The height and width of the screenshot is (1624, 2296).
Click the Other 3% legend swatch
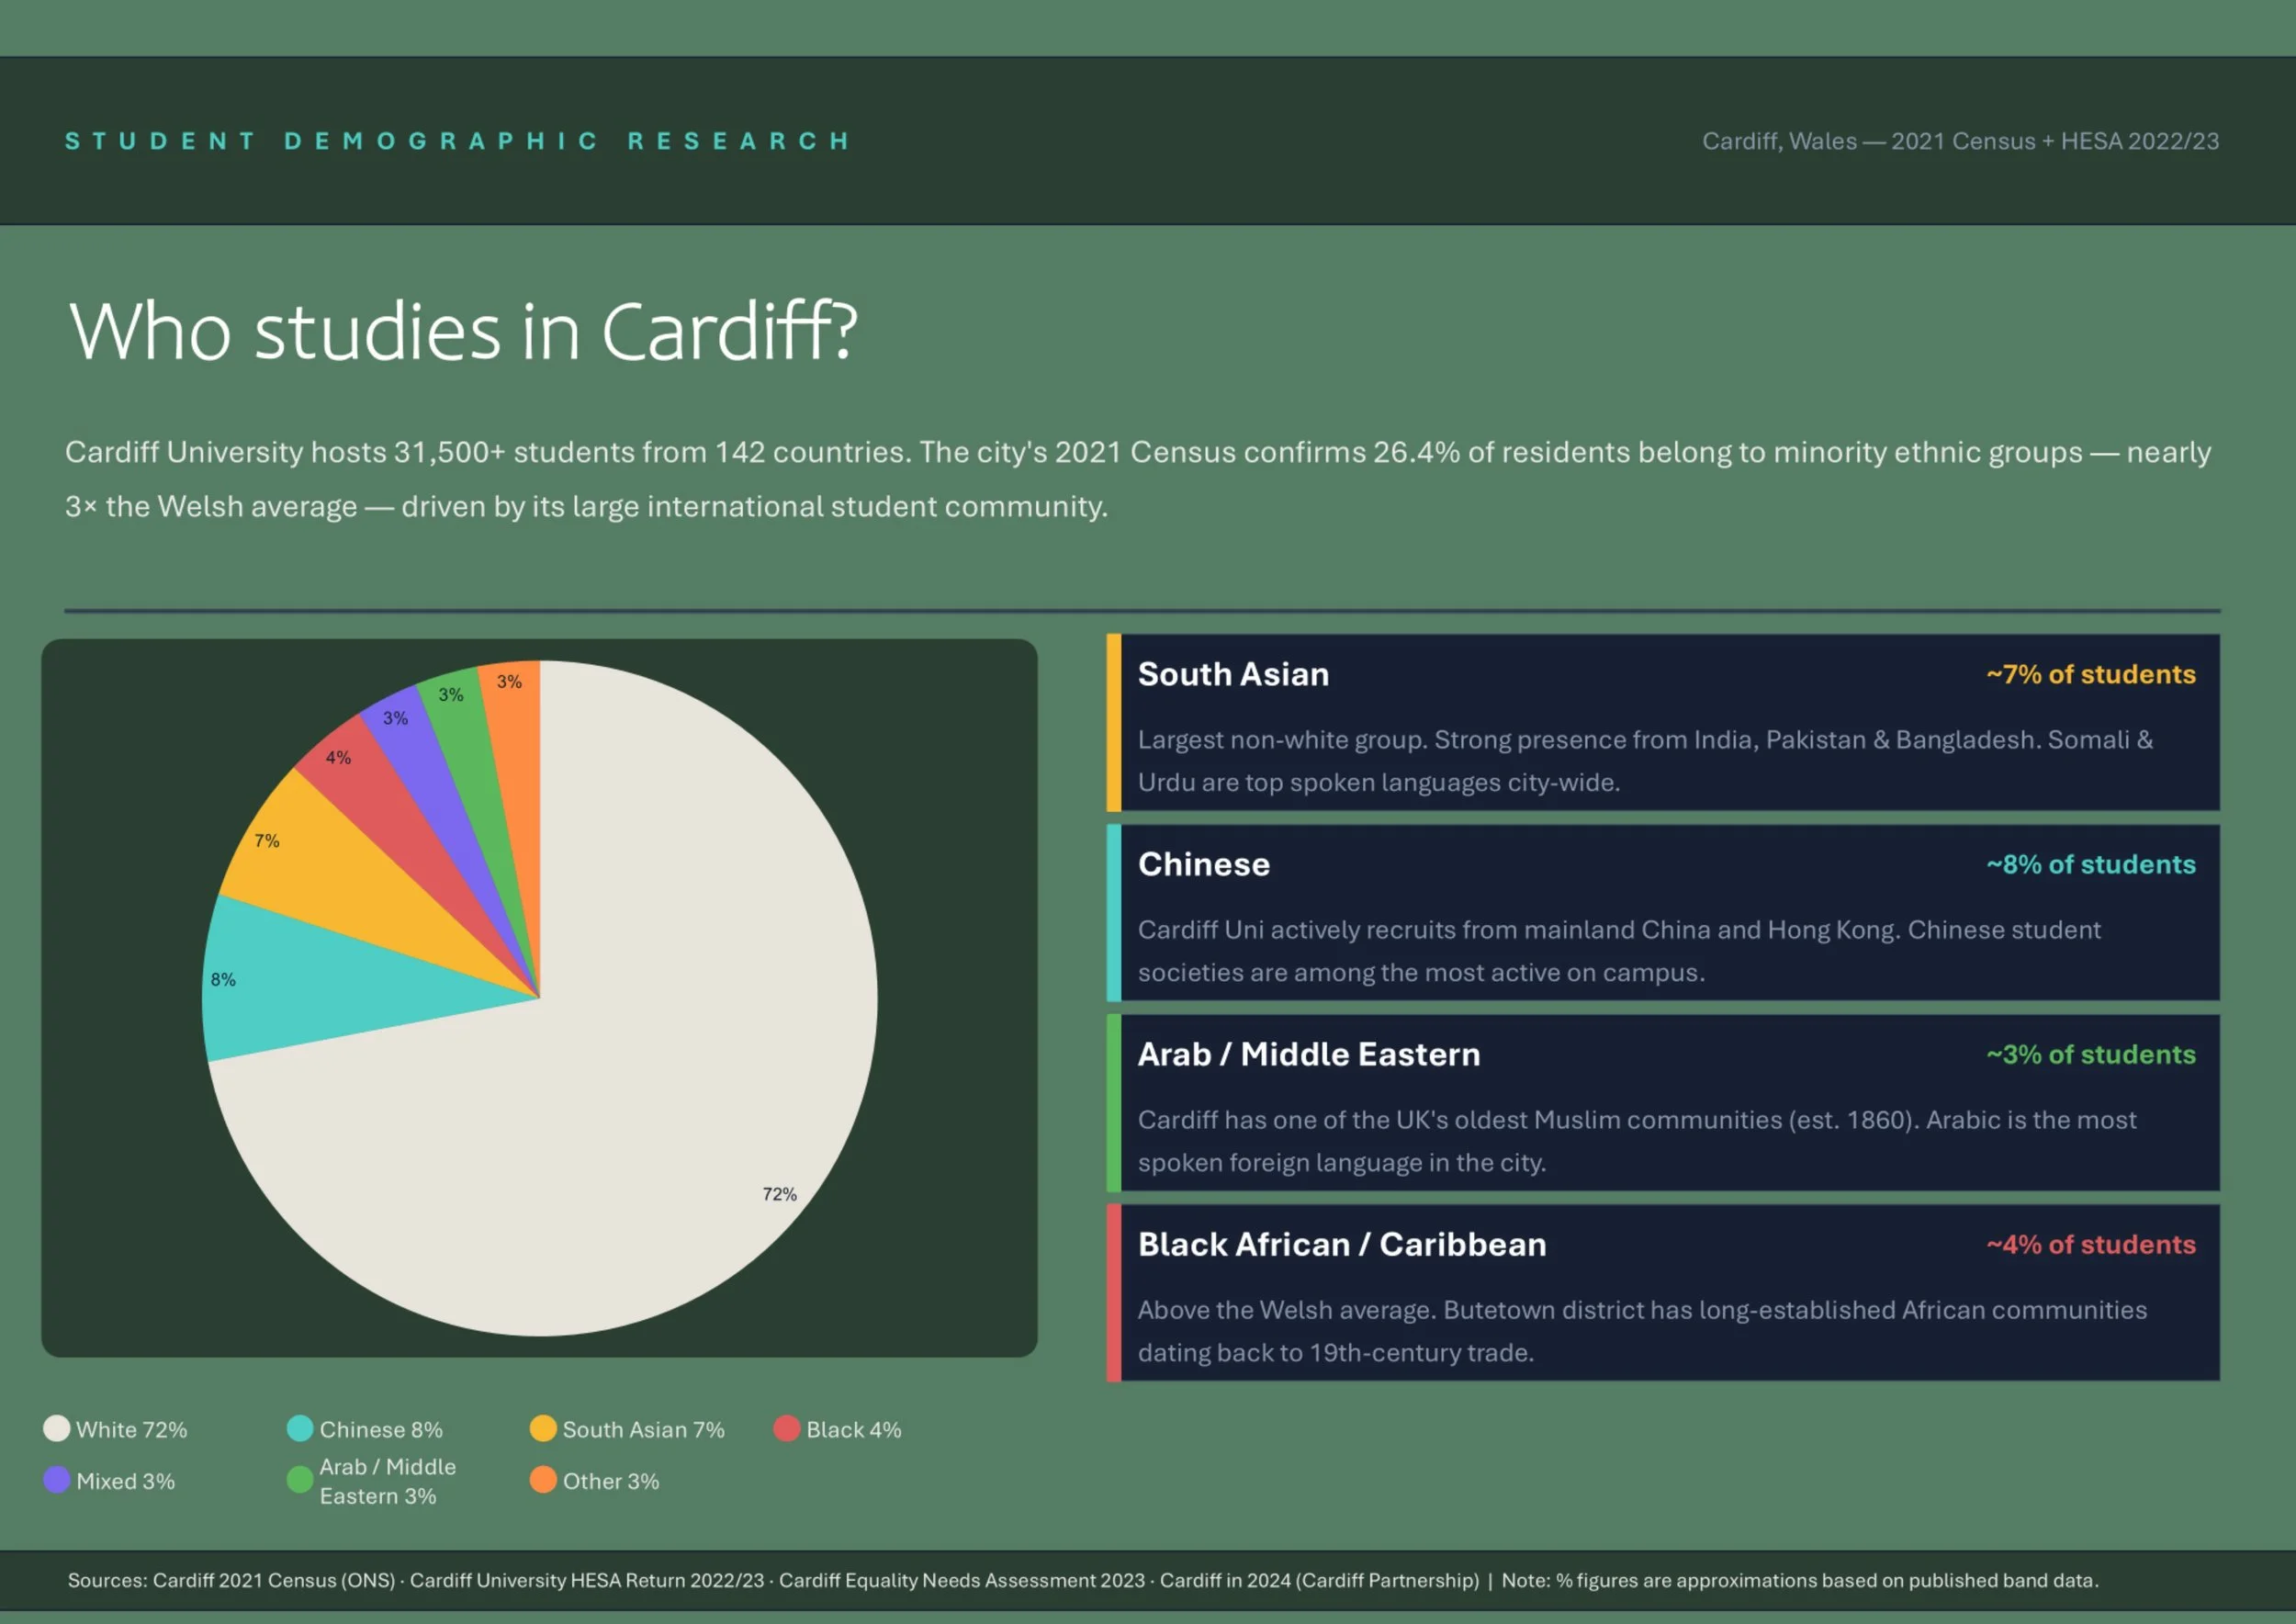tap(543, 1480)
